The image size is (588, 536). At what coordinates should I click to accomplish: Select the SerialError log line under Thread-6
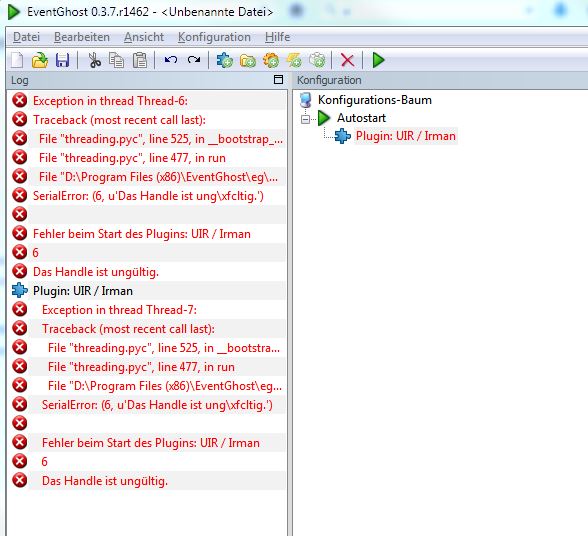coord(148,196)
